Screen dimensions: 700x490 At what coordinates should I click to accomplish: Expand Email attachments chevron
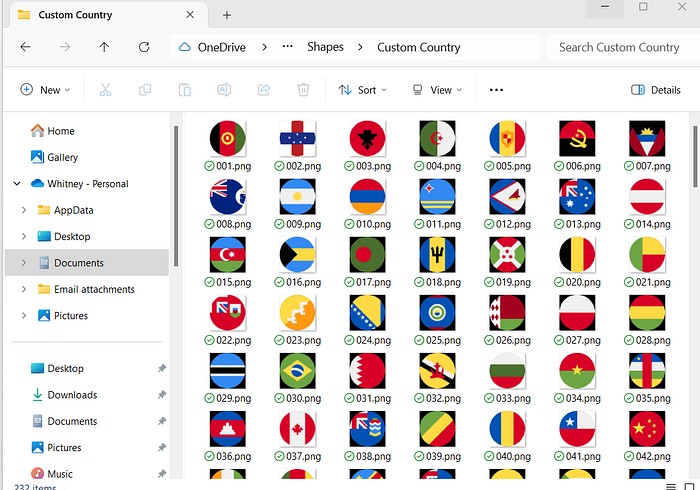[24, 289]
